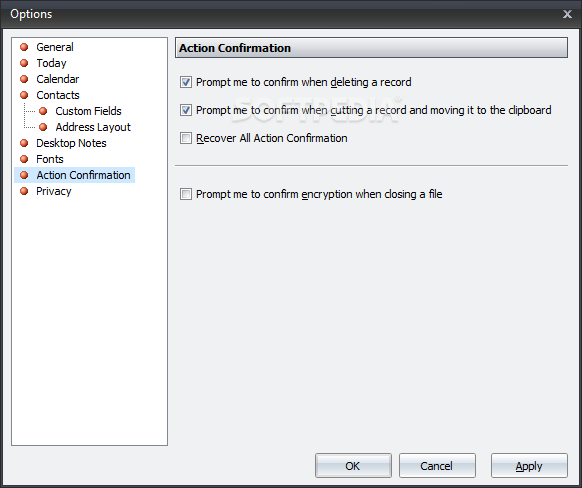582x488 pixels.
Task: Click the OK button
Action: coord(353,465)
